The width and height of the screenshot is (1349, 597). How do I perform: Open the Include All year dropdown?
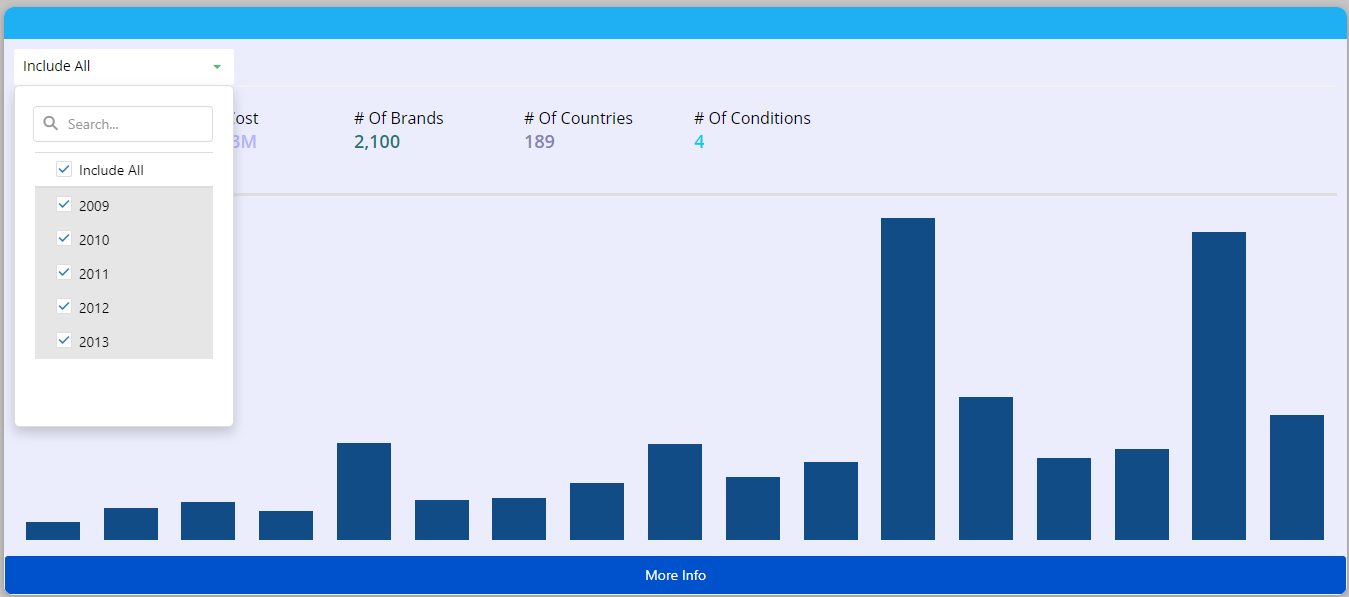click(x=124, y=66)
